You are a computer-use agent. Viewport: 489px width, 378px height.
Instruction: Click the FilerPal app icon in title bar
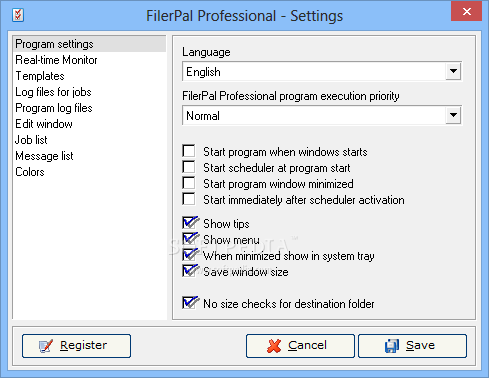(18, 15)
